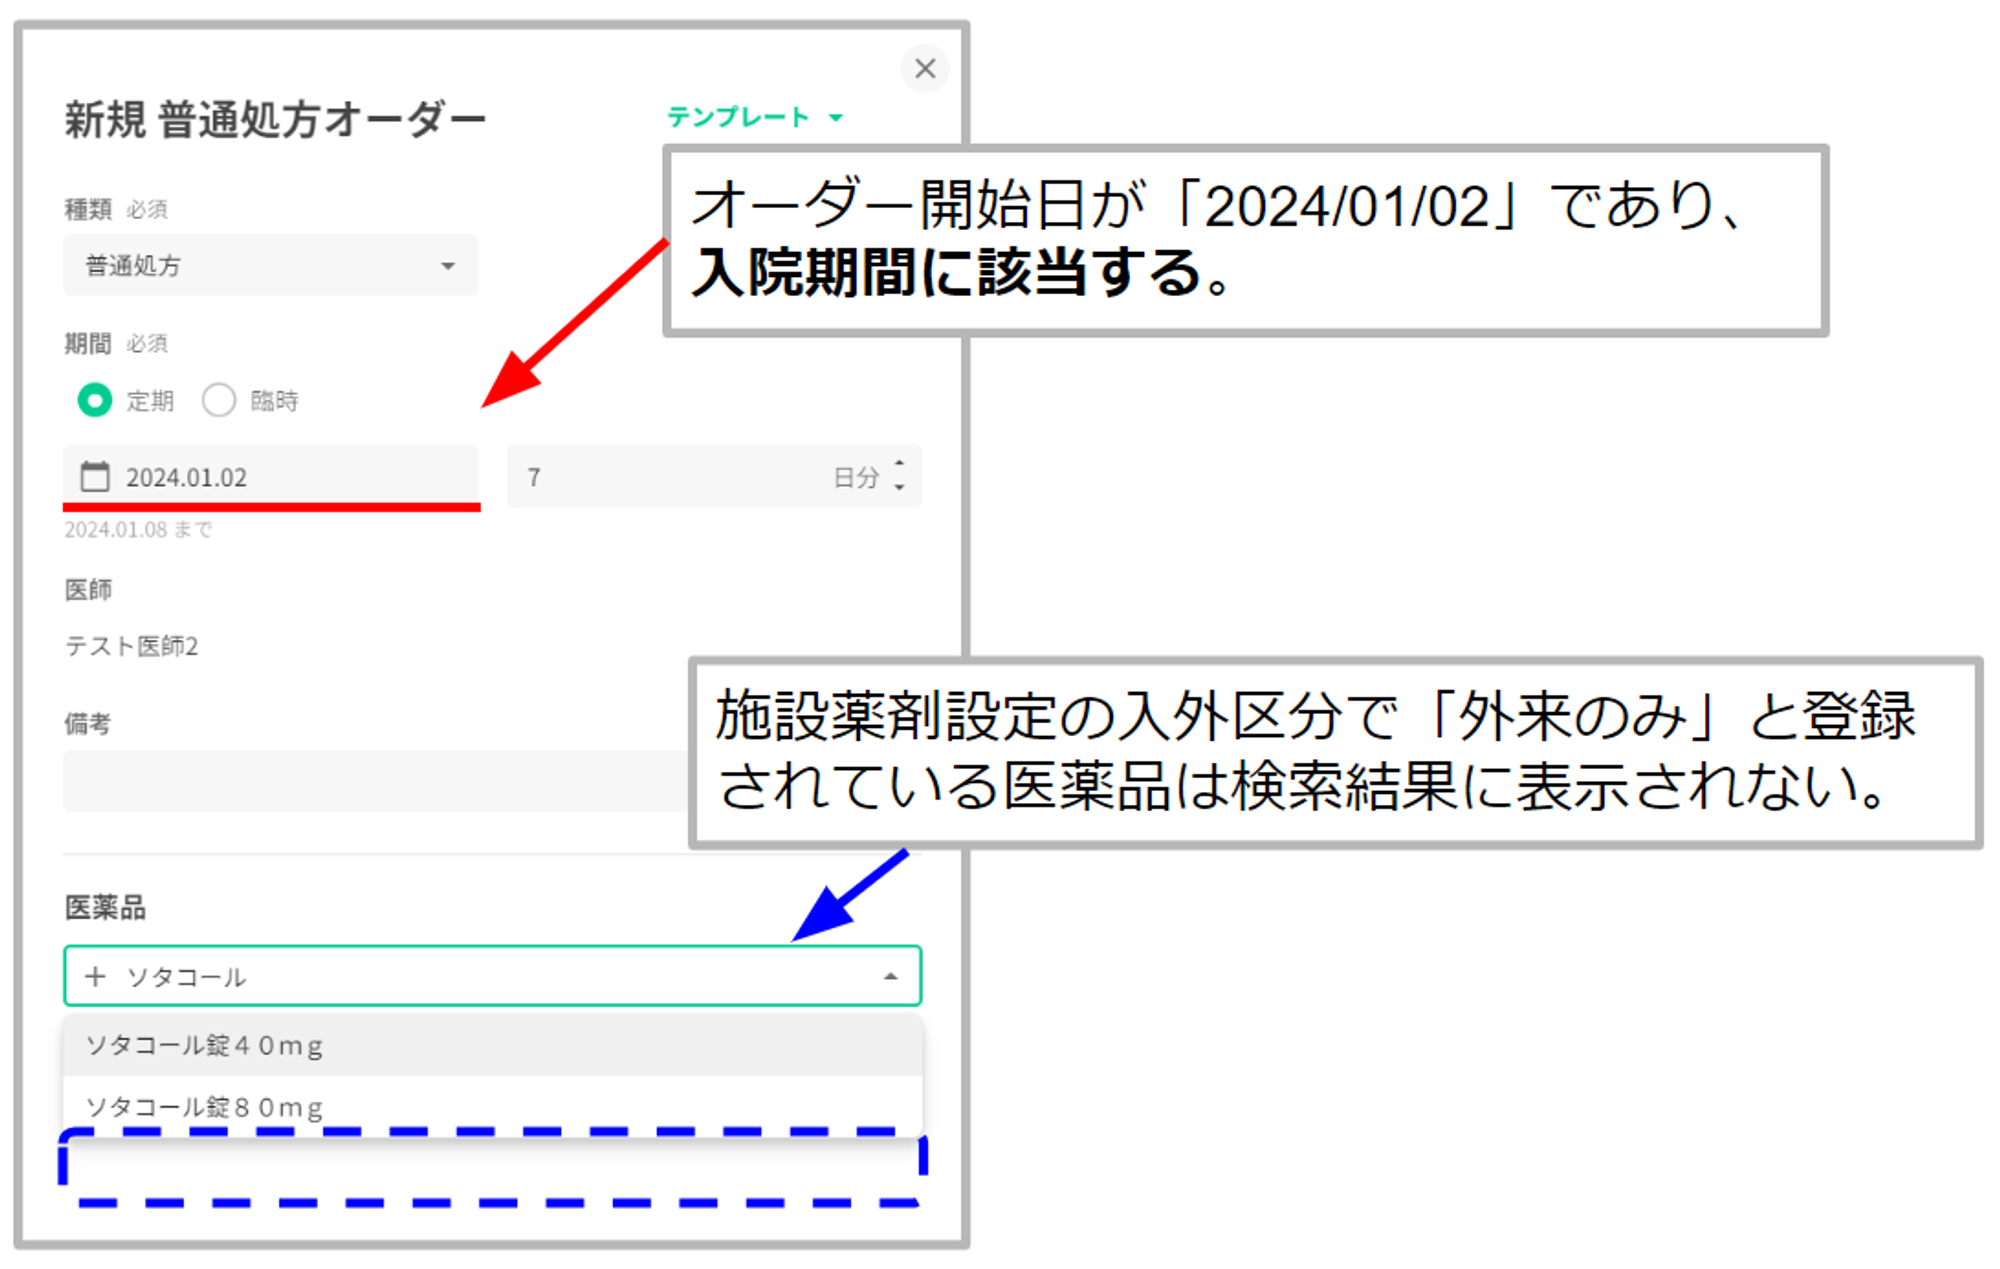Click the 臨時 label text
The width and height of the screenshot is (2000, 1269).
point(274,401)
